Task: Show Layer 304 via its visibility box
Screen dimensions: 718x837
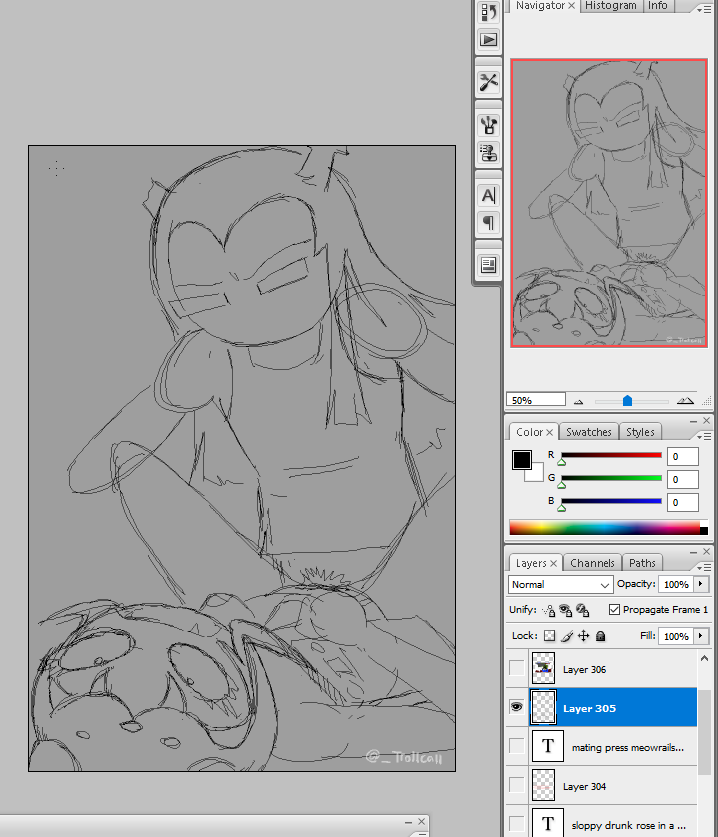Action: click(x=517, y=785)
